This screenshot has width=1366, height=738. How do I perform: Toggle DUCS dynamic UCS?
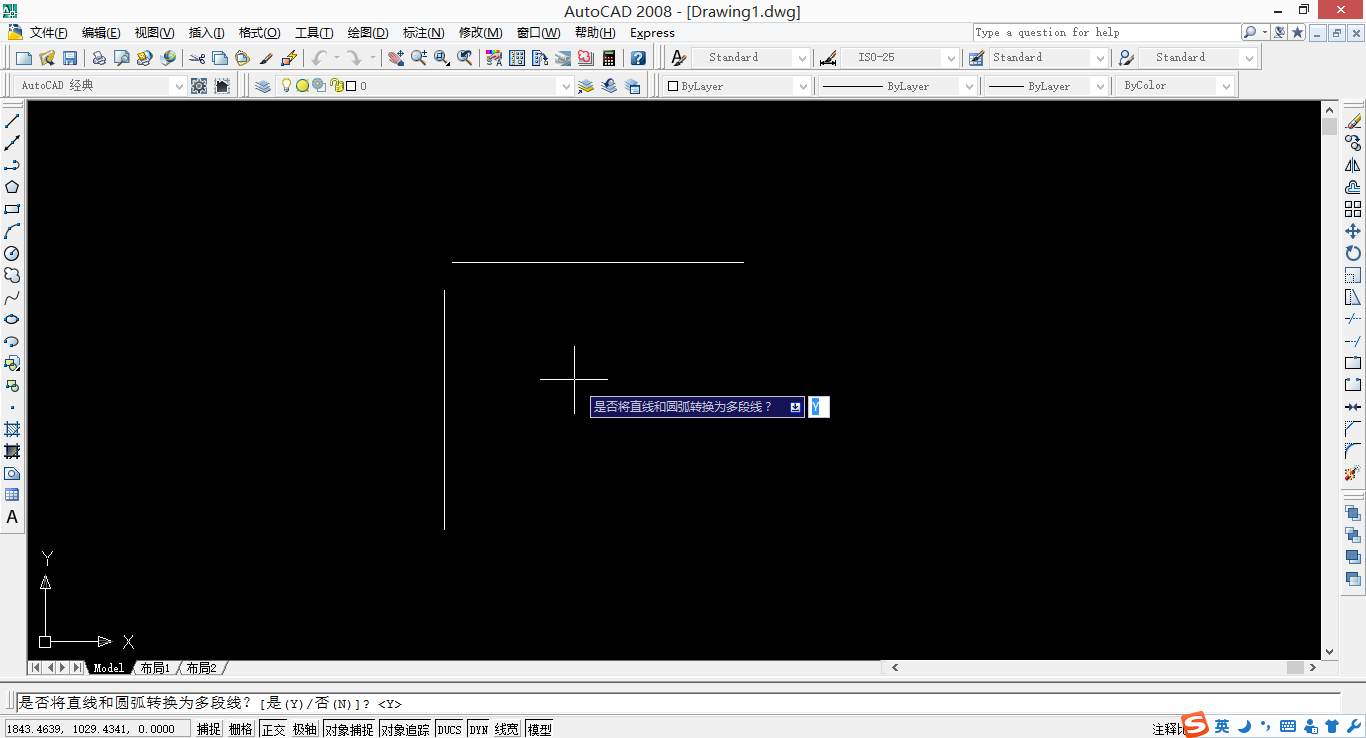pos(449,729)
